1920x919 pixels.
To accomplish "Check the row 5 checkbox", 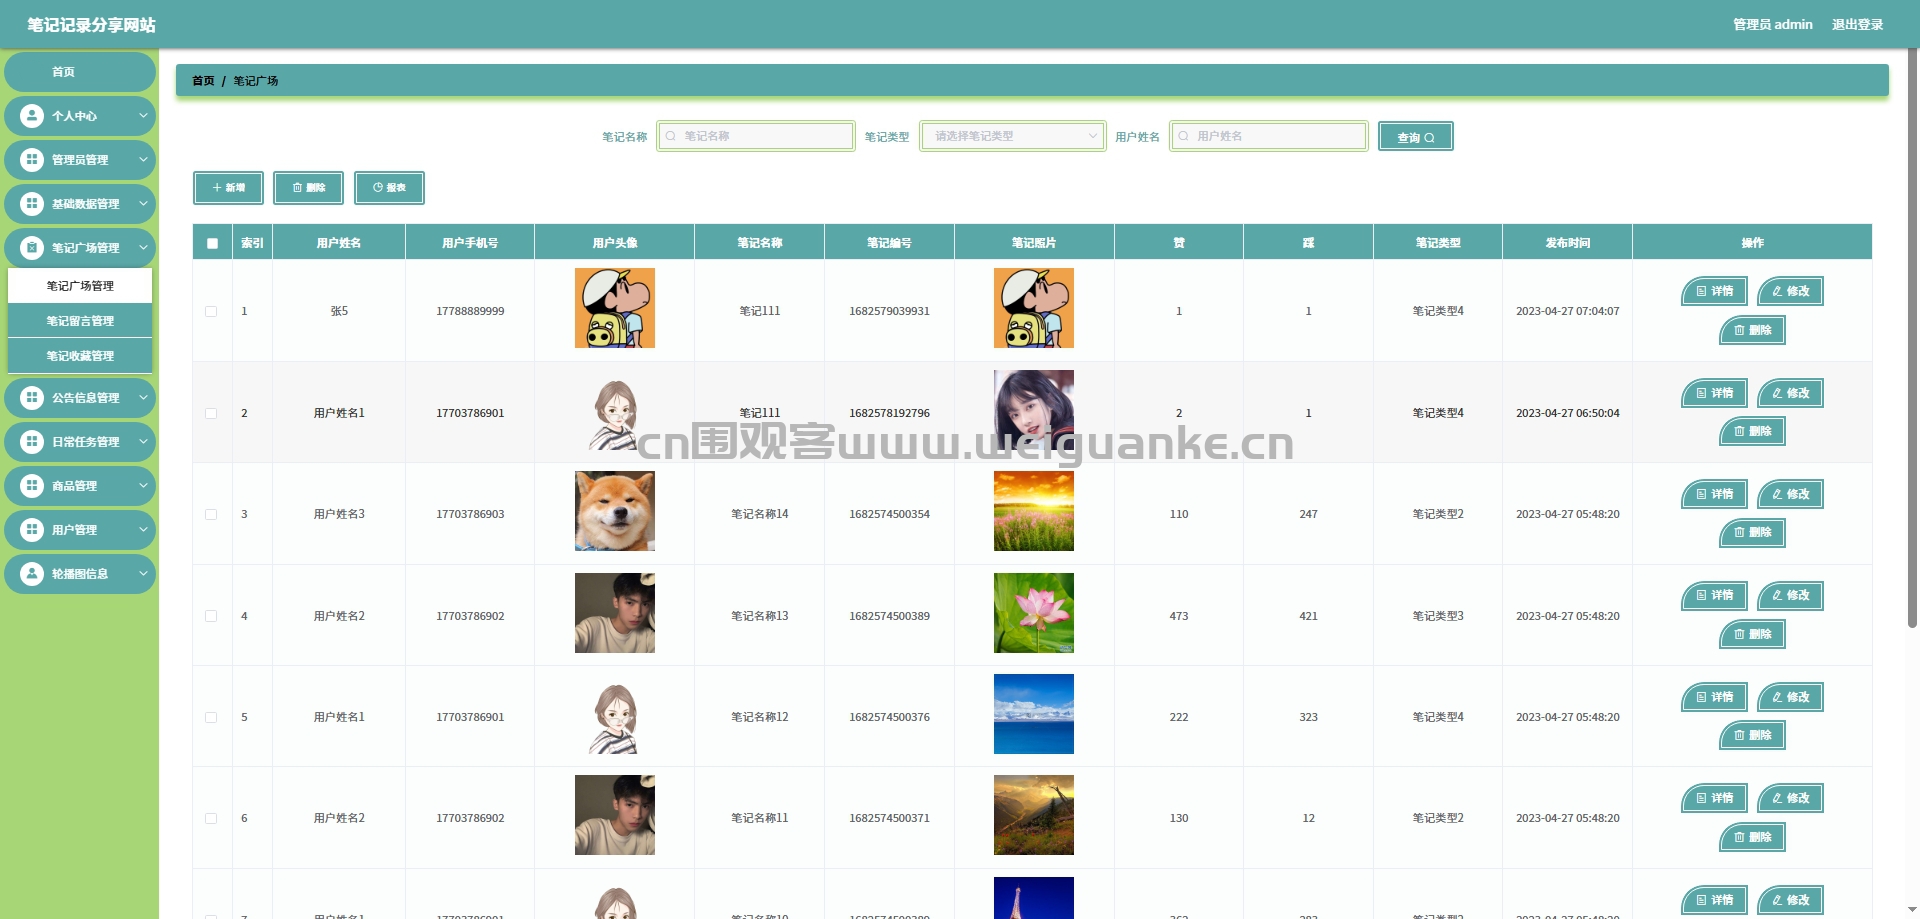I will tap(211, 717).
